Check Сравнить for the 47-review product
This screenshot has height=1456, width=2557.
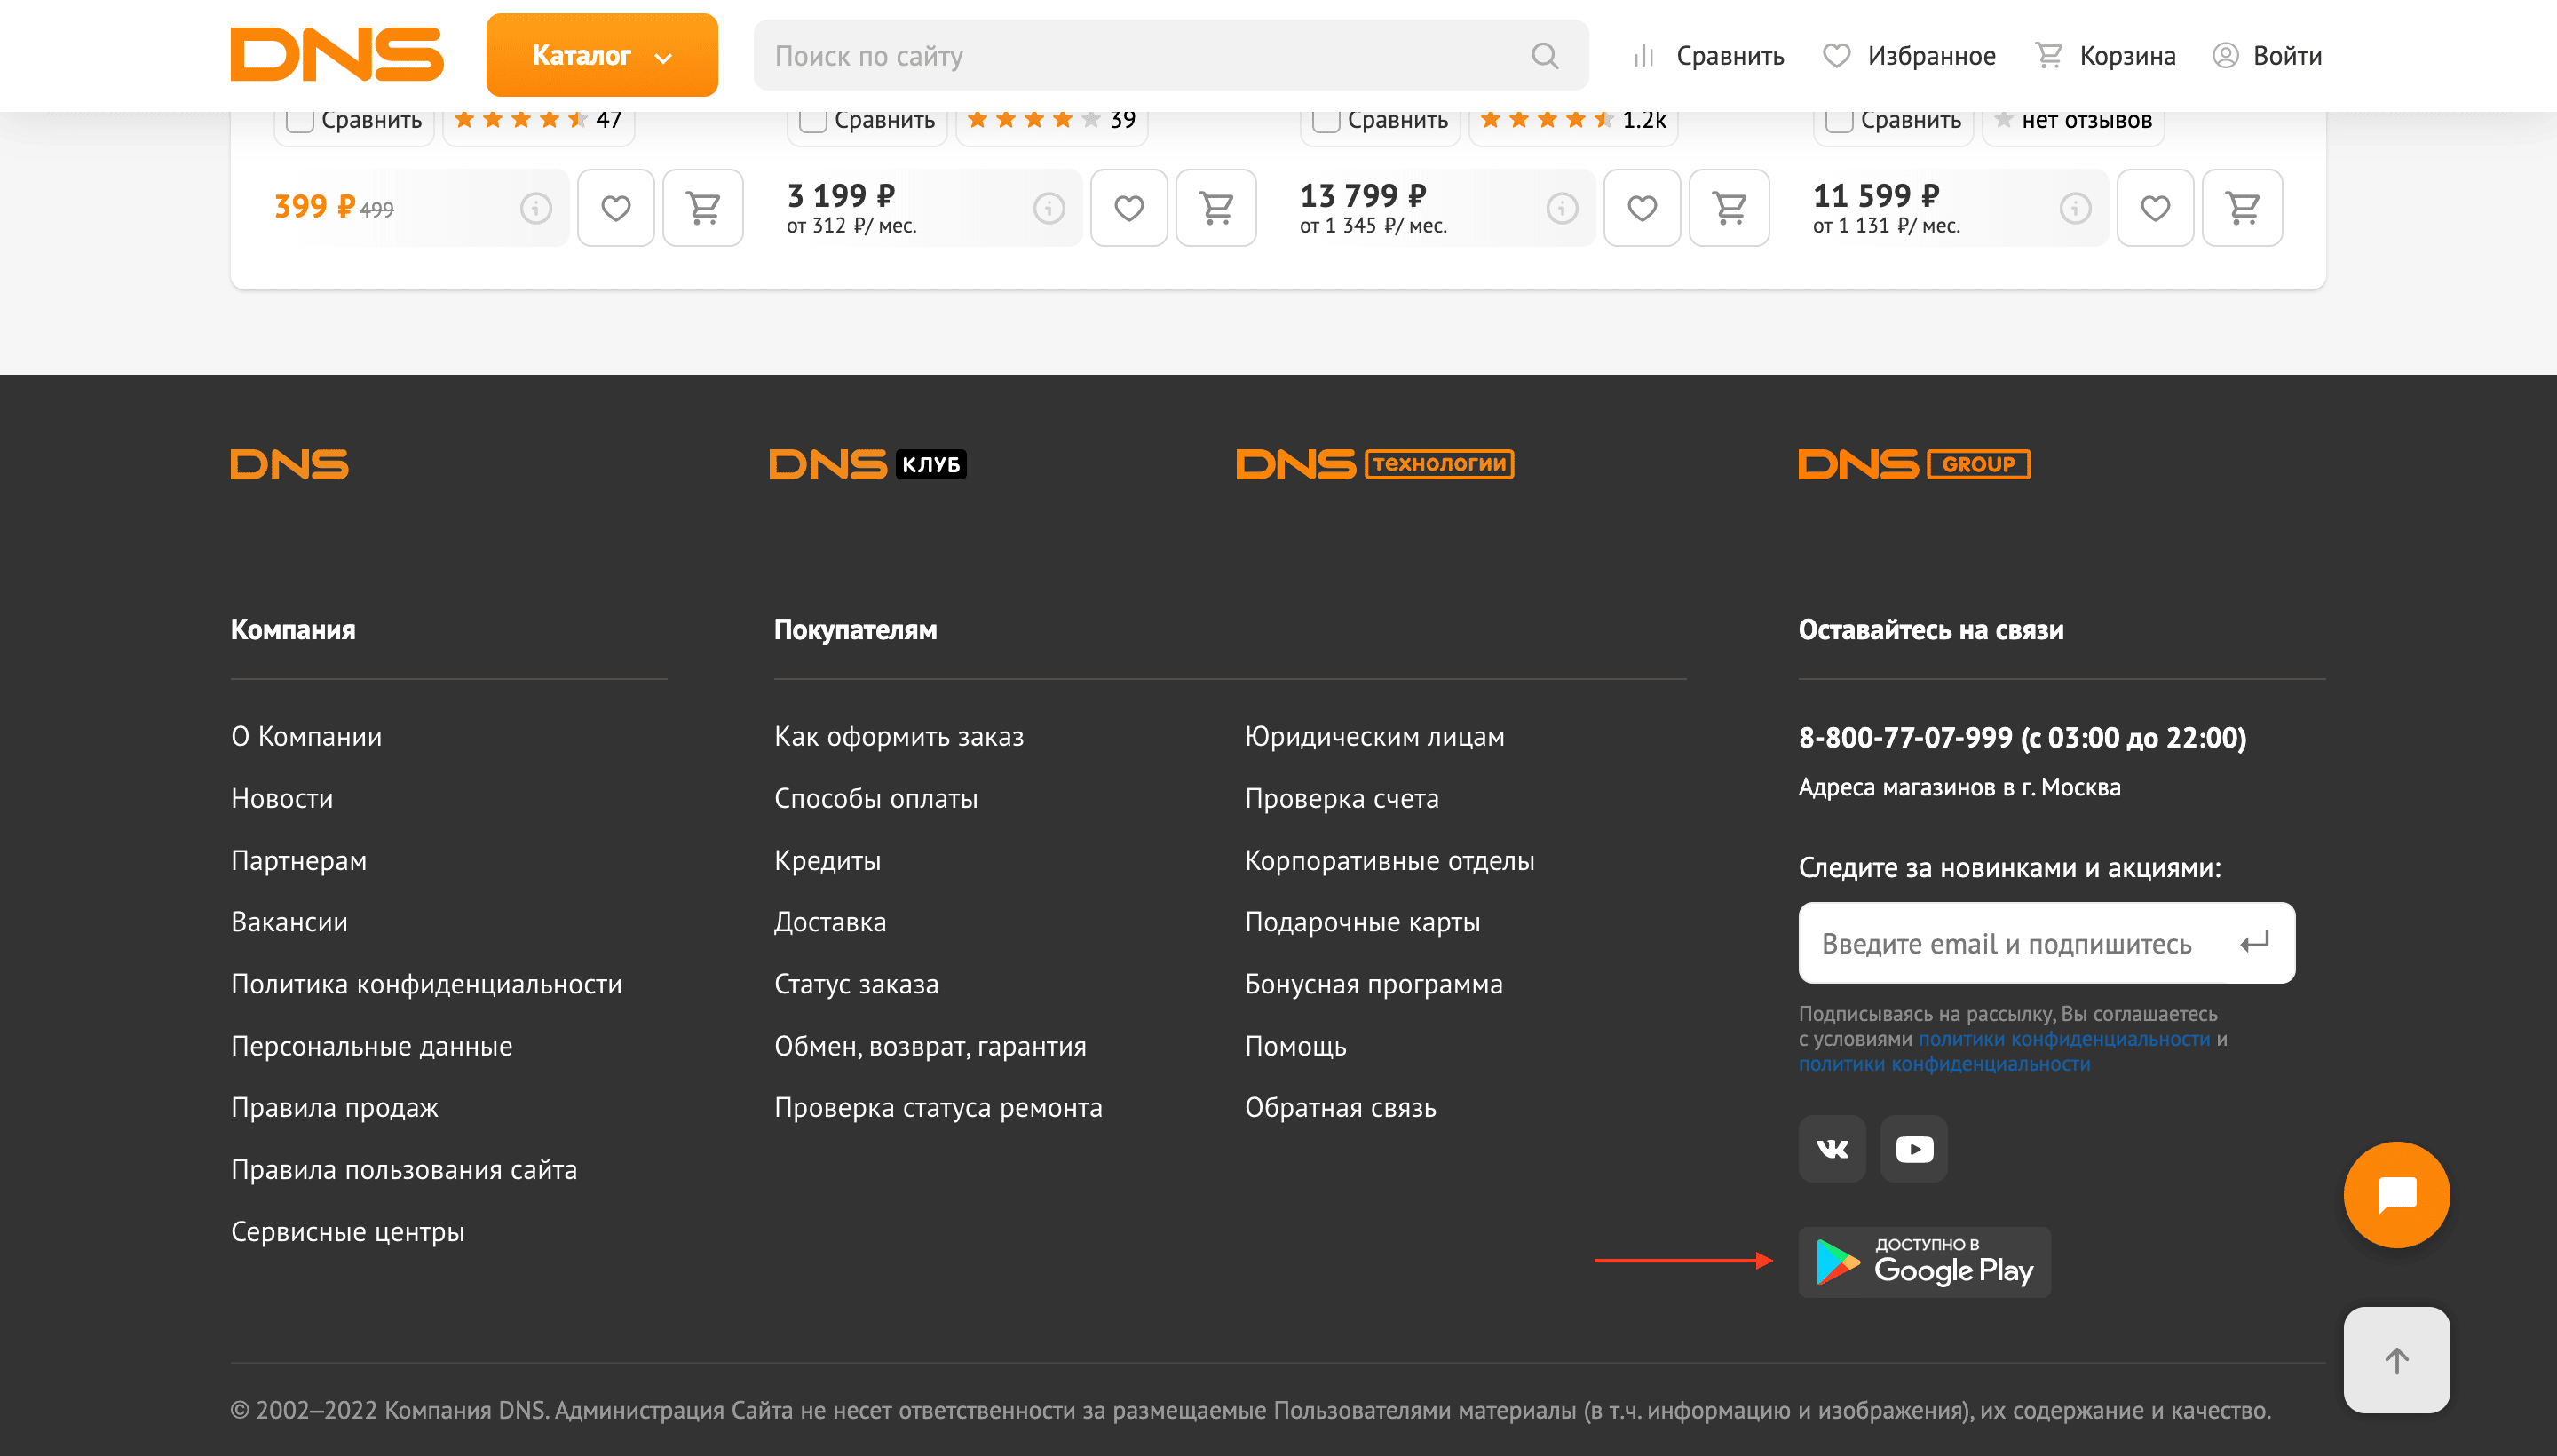coord(300,120)
